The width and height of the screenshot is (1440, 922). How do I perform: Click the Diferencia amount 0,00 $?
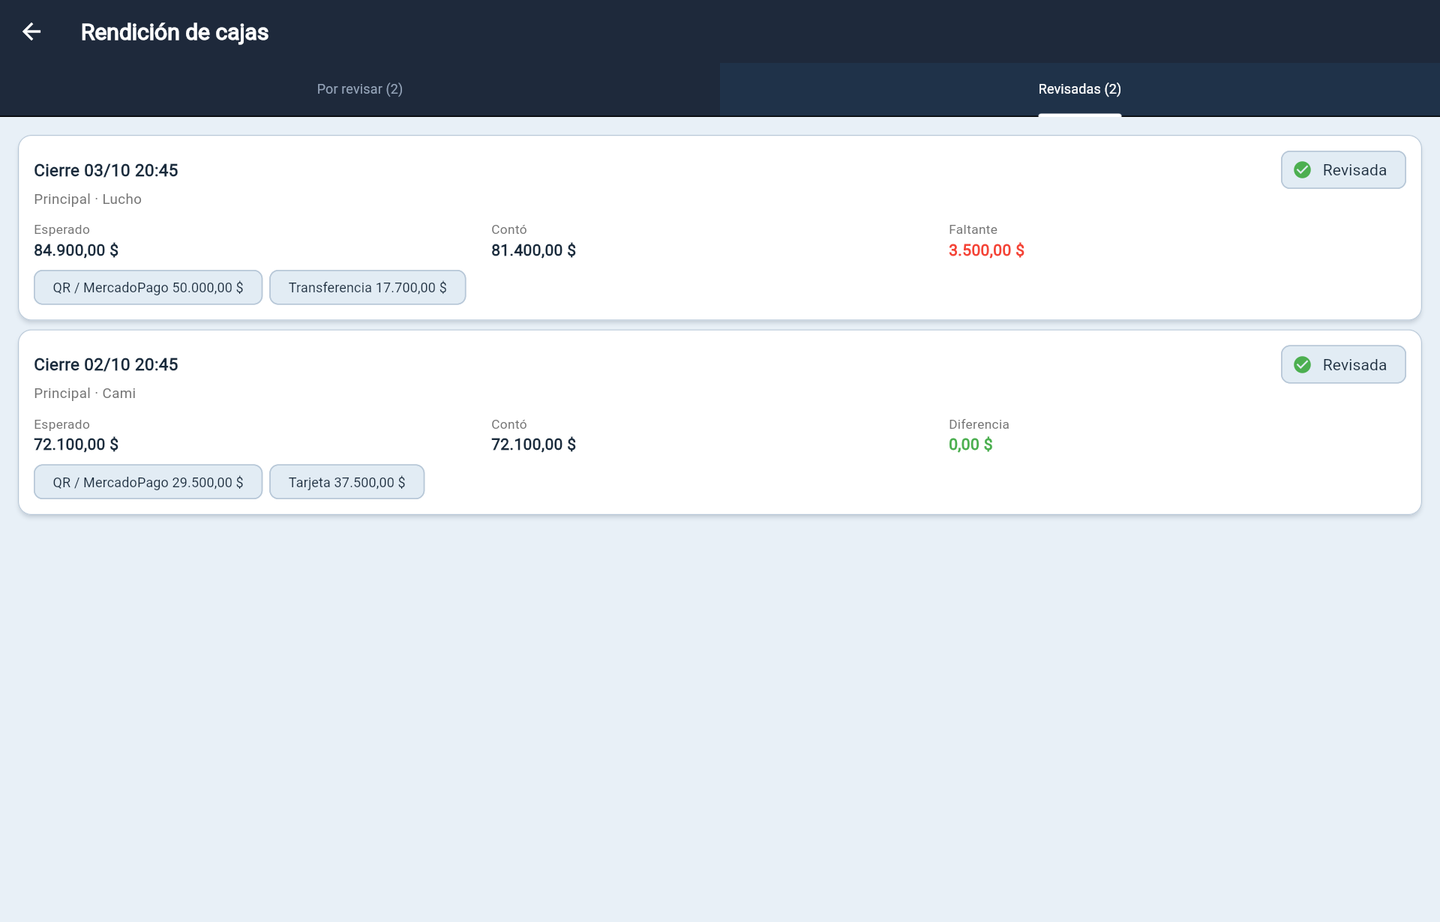(970, 445)
